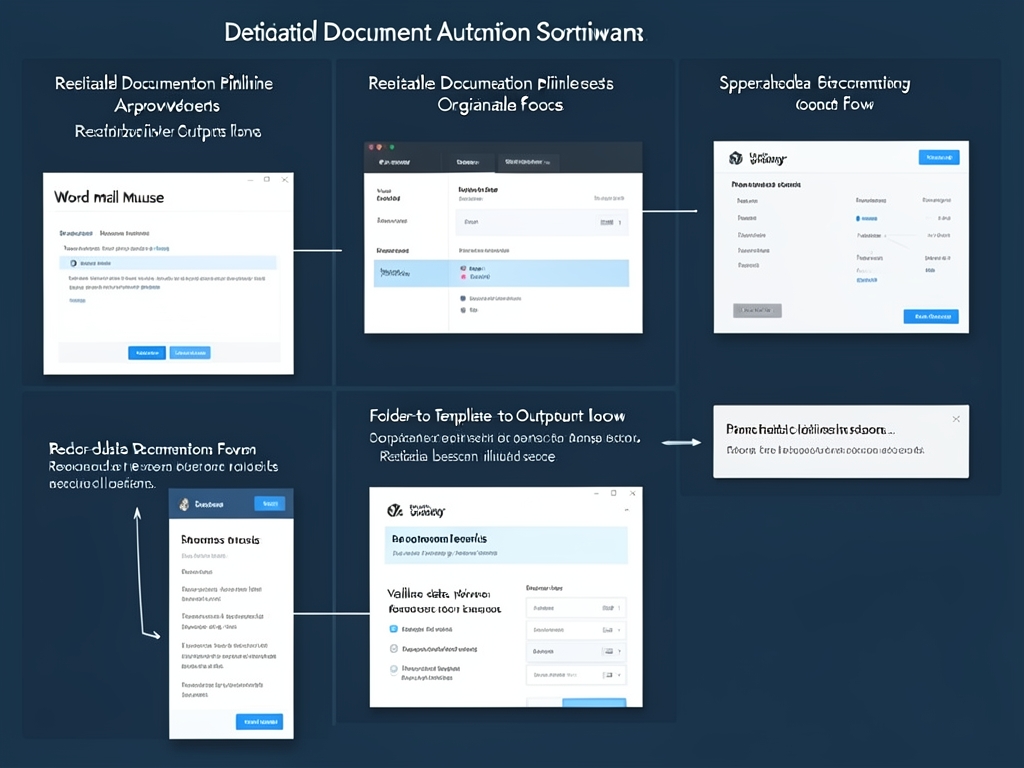Image resolution: width=1024 pixels, height=768 pixels.
Task: Click the blue button in the top-right window header
Action: [x=939, y=157]
